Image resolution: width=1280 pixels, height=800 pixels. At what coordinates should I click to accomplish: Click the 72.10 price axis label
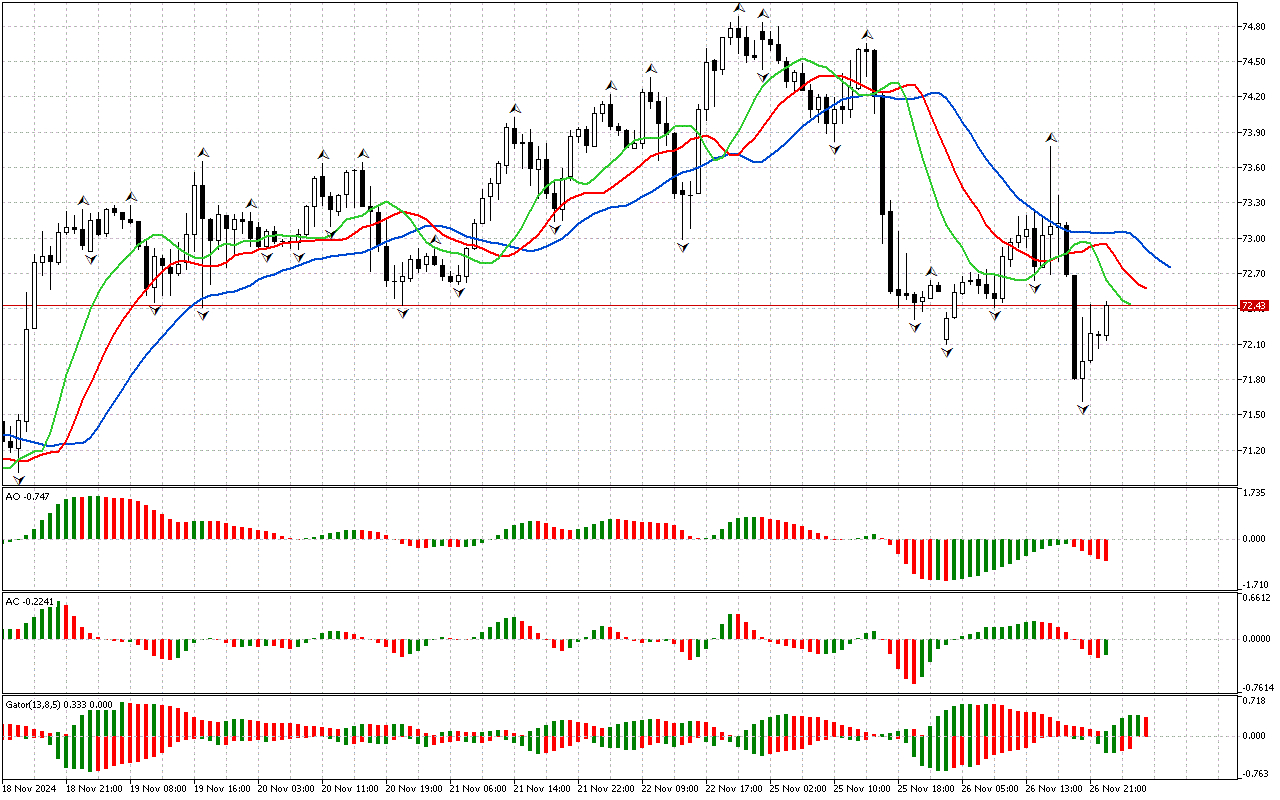[1252, 345]
